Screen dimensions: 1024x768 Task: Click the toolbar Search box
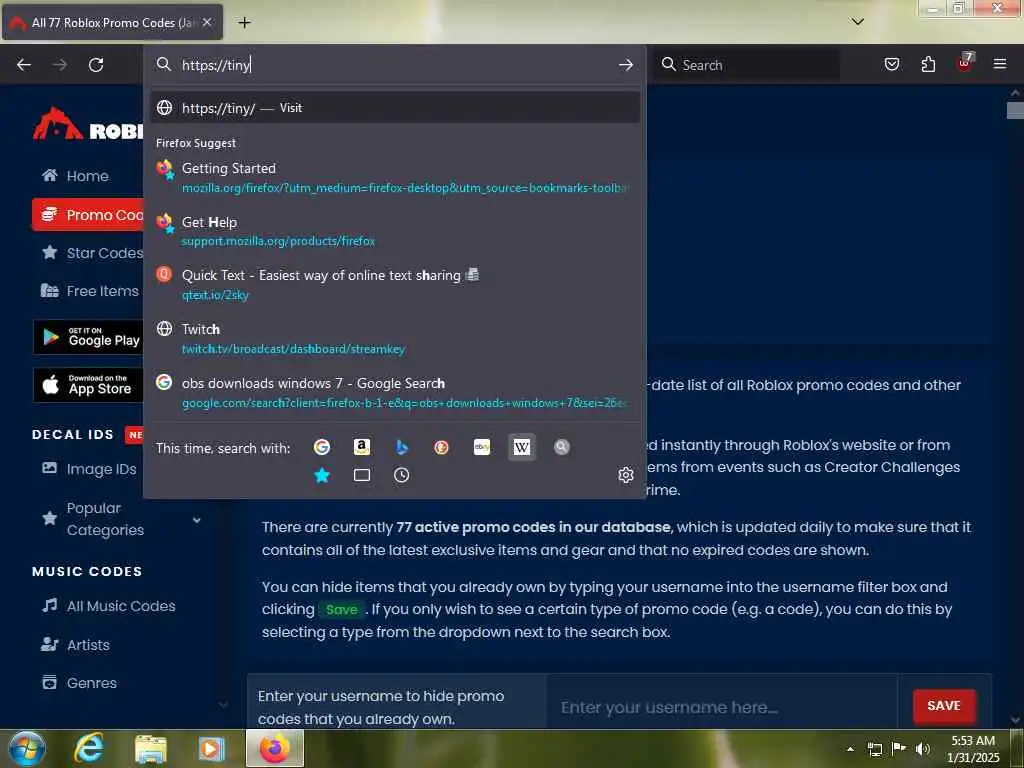tap(749, 65)
